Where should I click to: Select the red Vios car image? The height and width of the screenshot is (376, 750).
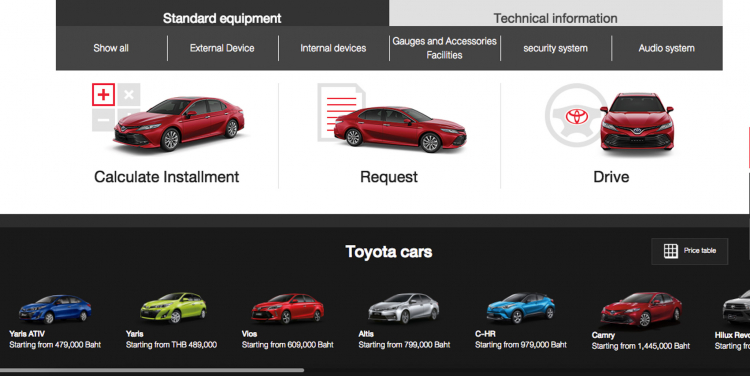287,309
